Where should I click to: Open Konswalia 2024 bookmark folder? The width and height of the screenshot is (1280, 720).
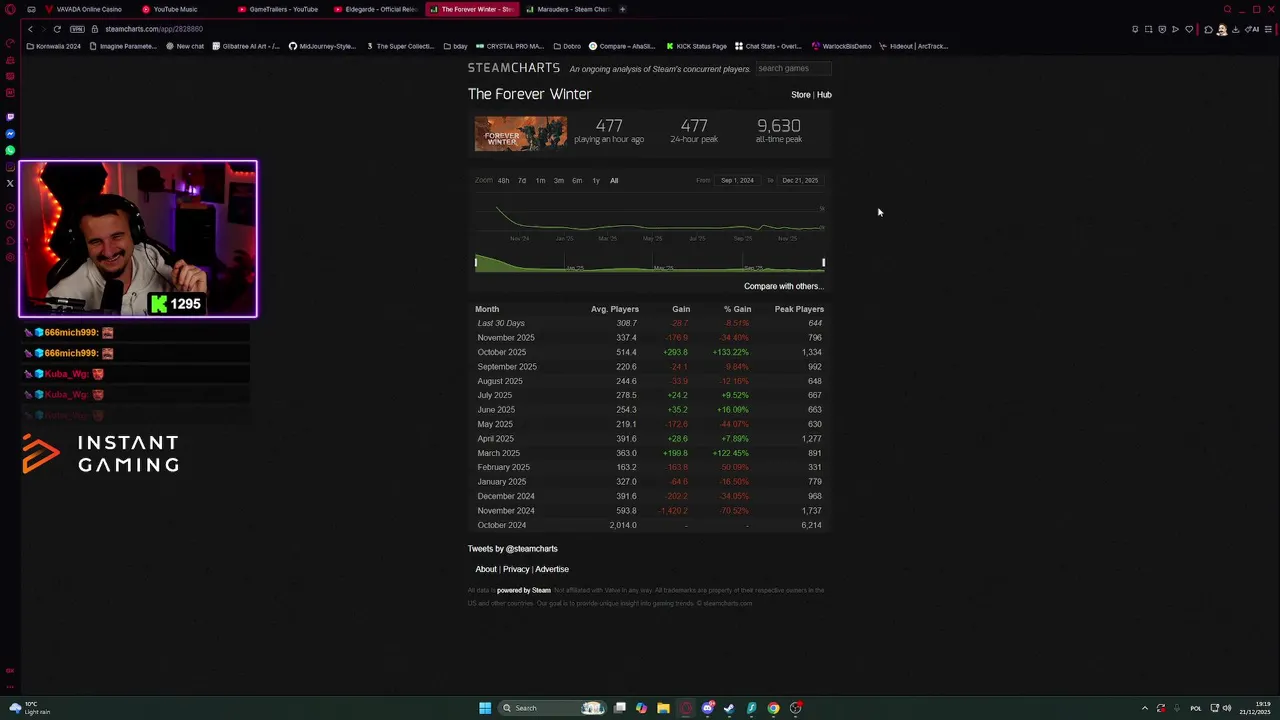tap(54, 46)
